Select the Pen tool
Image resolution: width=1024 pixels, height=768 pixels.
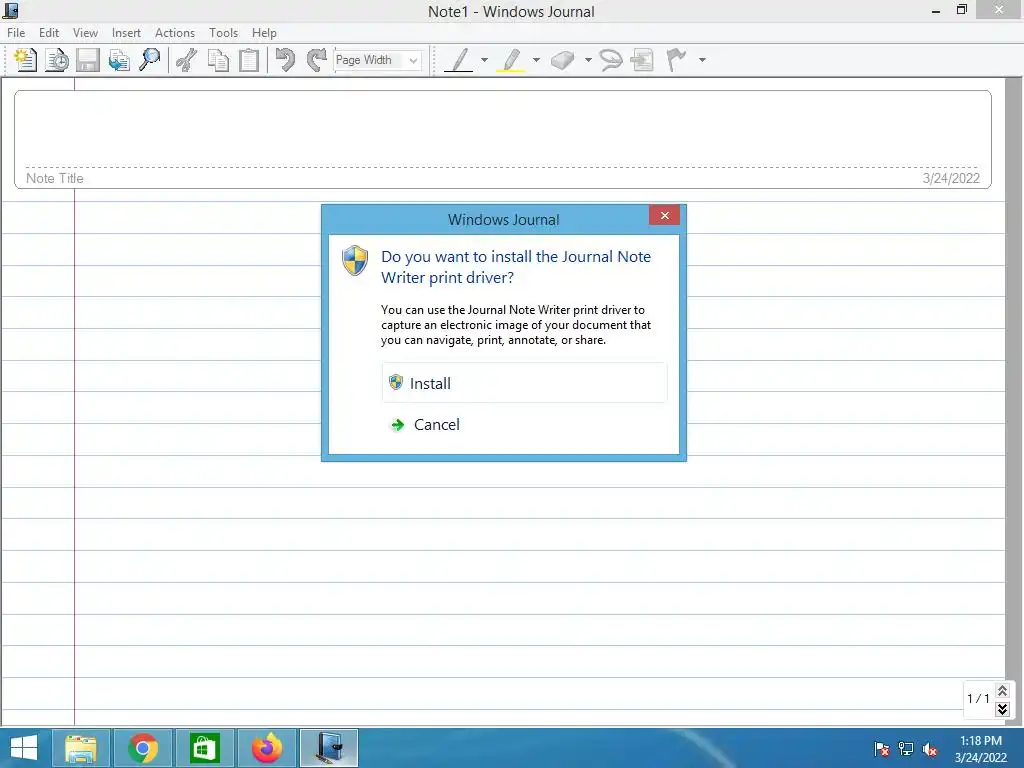tap(459, 60)
